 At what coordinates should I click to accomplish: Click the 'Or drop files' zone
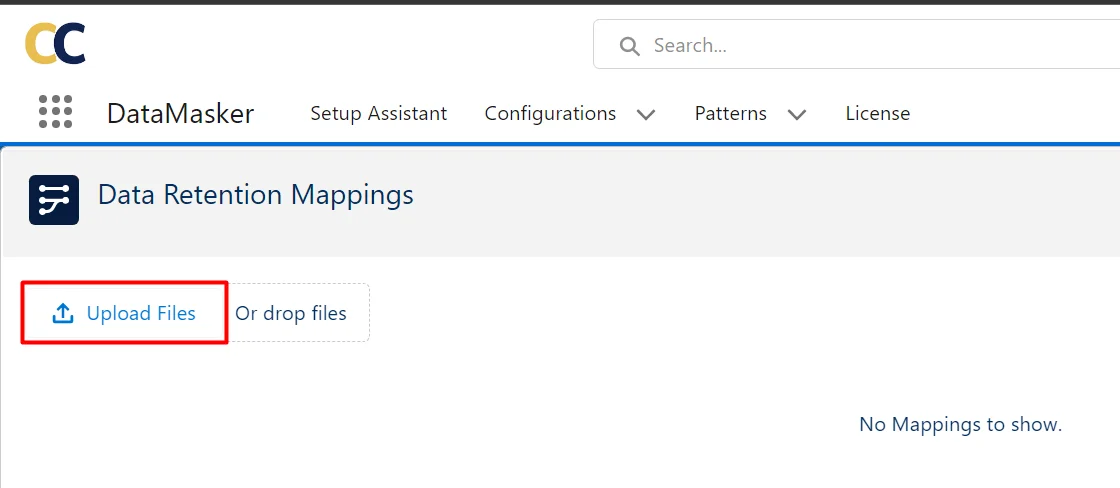291,313
